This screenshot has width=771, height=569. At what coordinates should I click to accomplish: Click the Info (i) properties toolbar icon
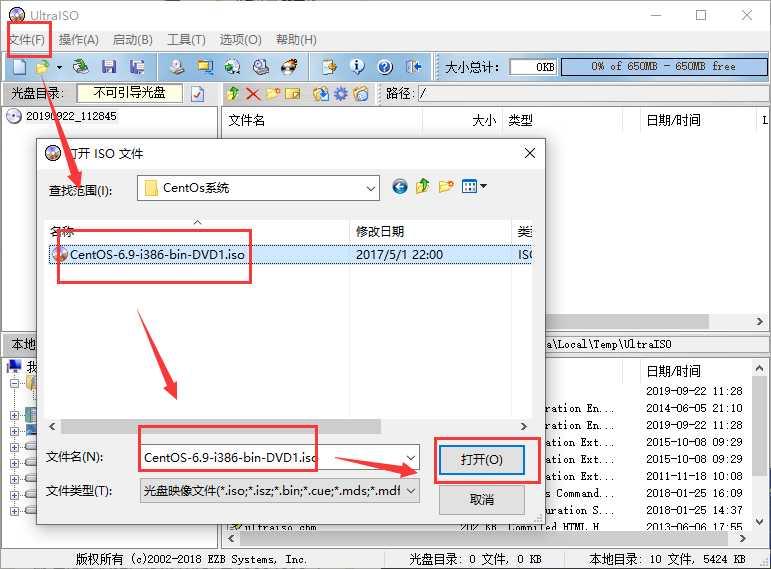(x=357, y=66)
